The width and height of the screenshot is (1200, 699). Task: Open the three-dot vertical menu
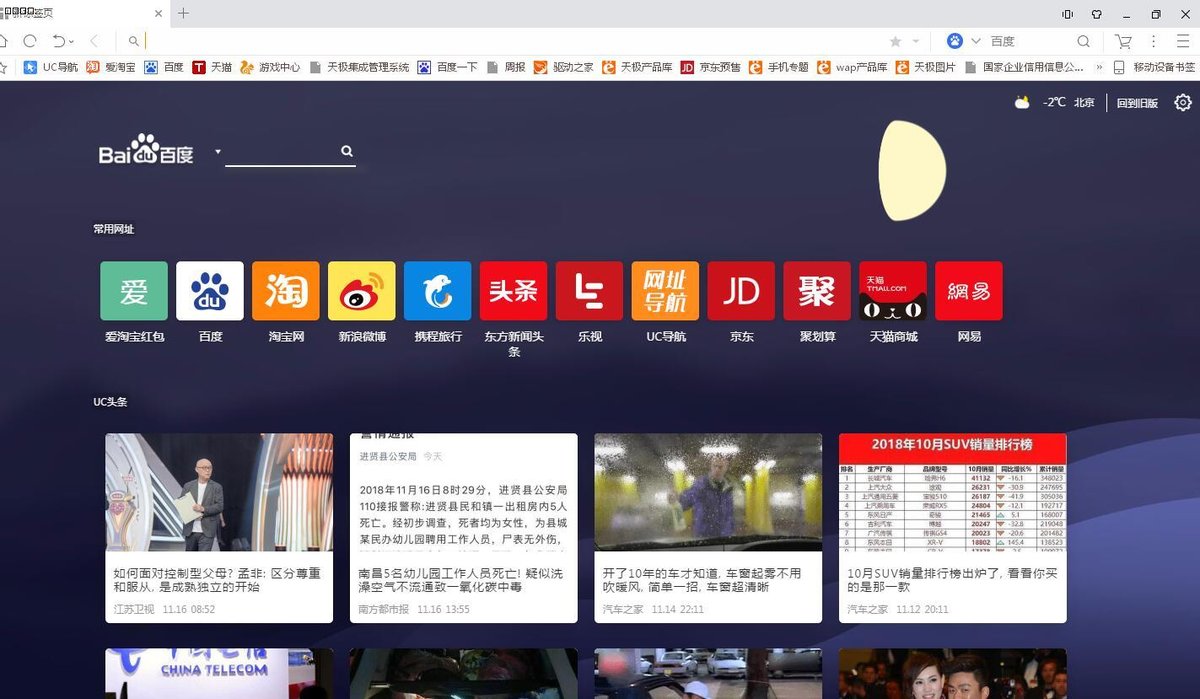[x=1154, y=41]
